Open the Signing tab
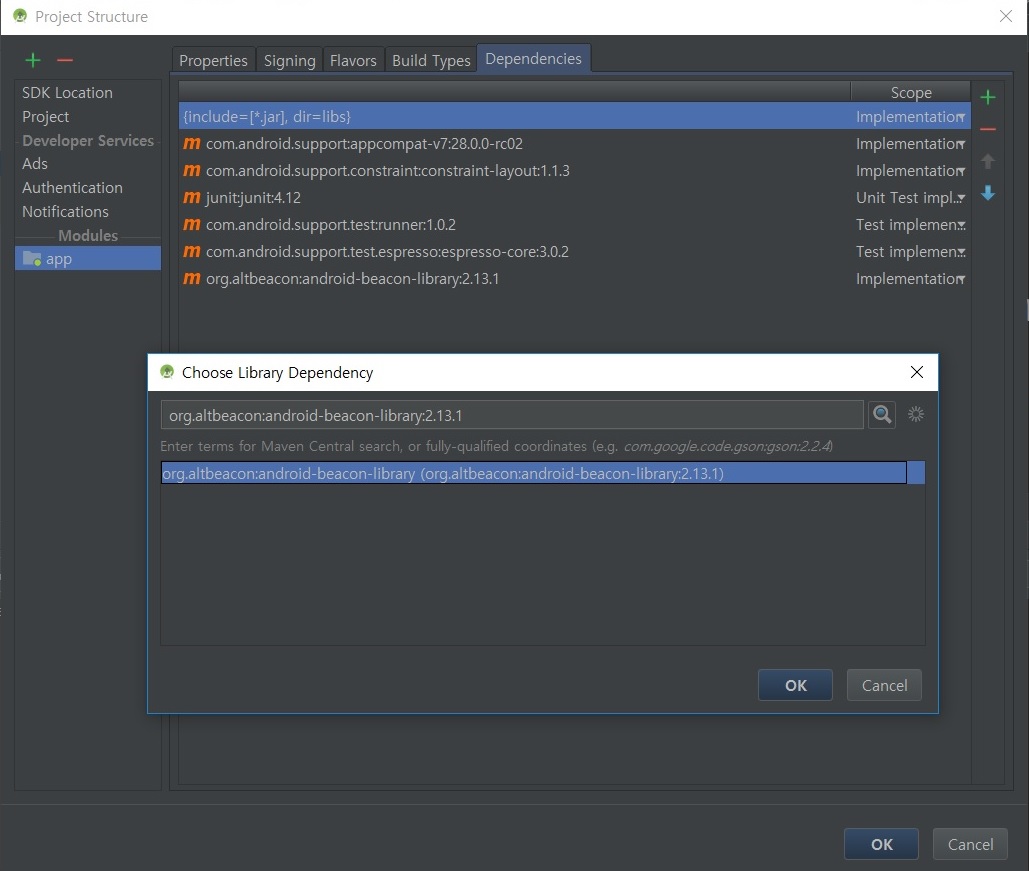1029x871 pixels. pyautogui.click(x=289, y=61)
